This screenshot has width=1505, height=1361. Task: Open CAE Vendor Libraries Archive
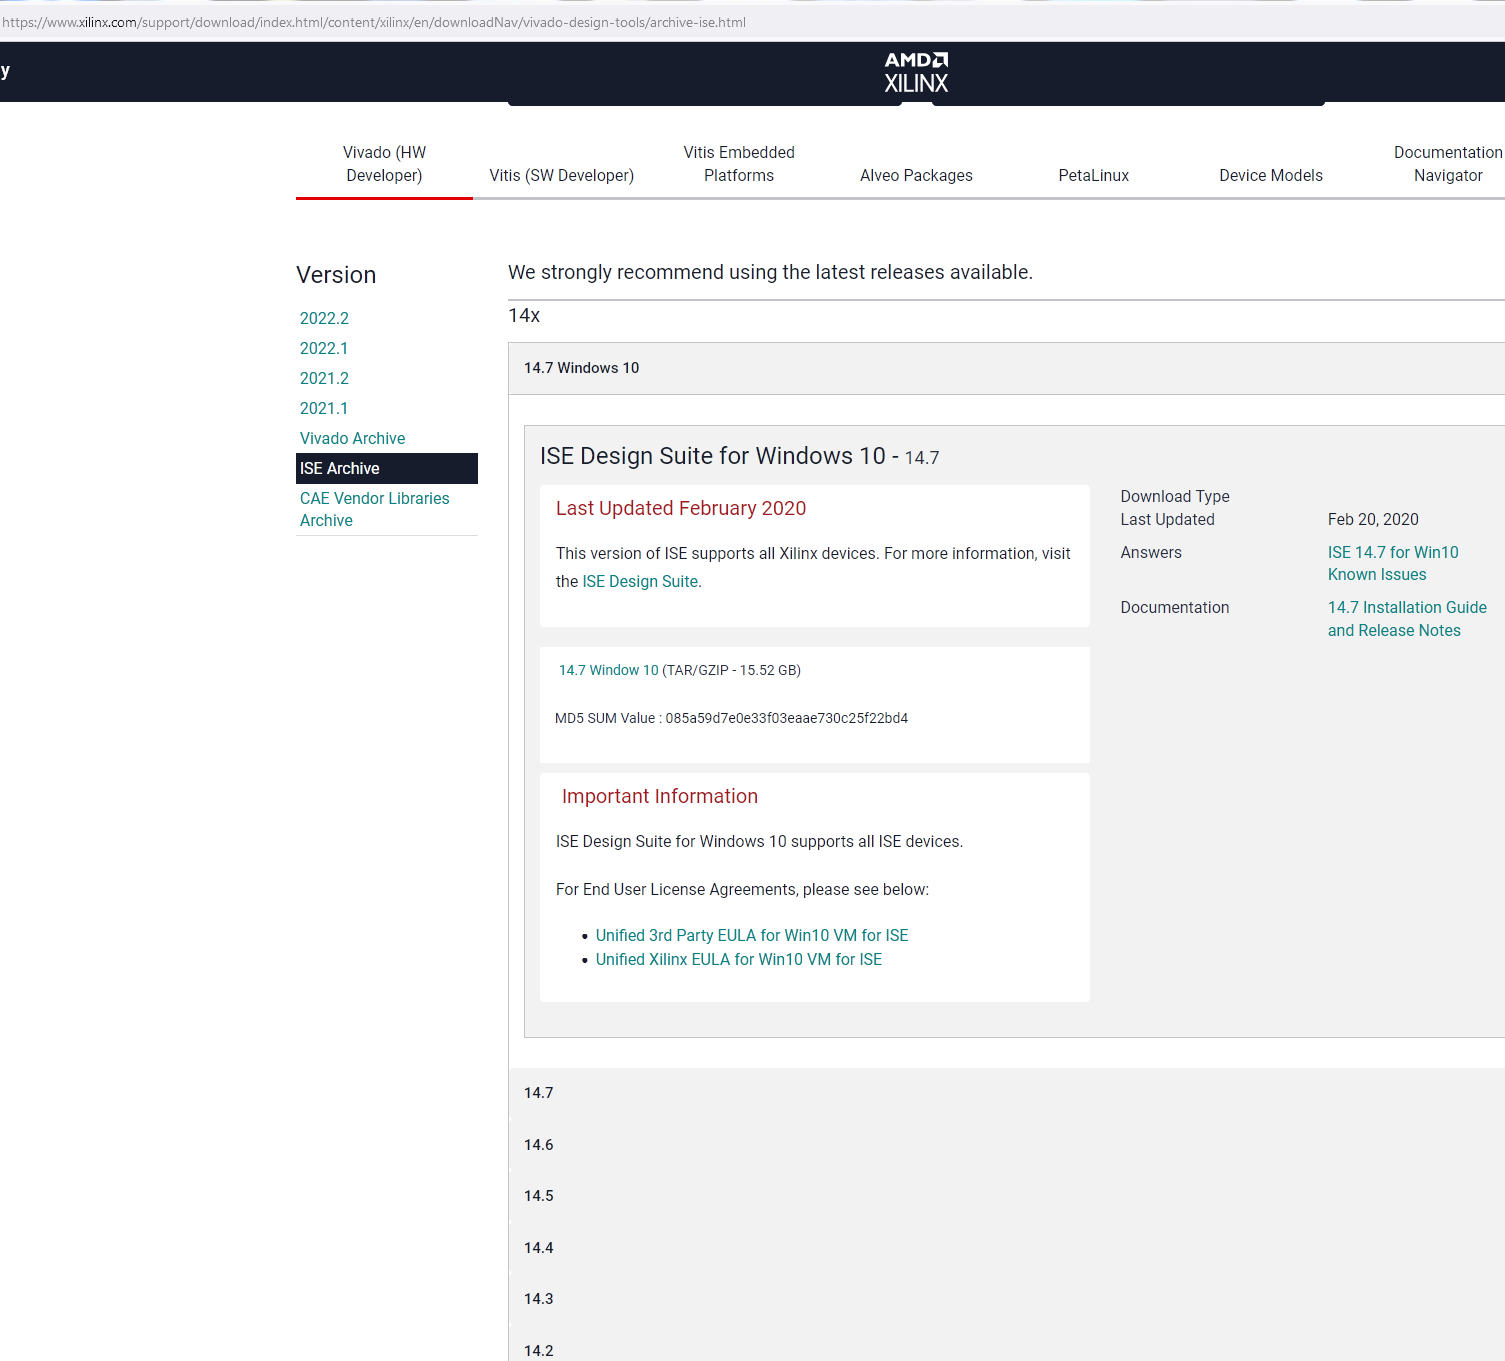(374, 509)
